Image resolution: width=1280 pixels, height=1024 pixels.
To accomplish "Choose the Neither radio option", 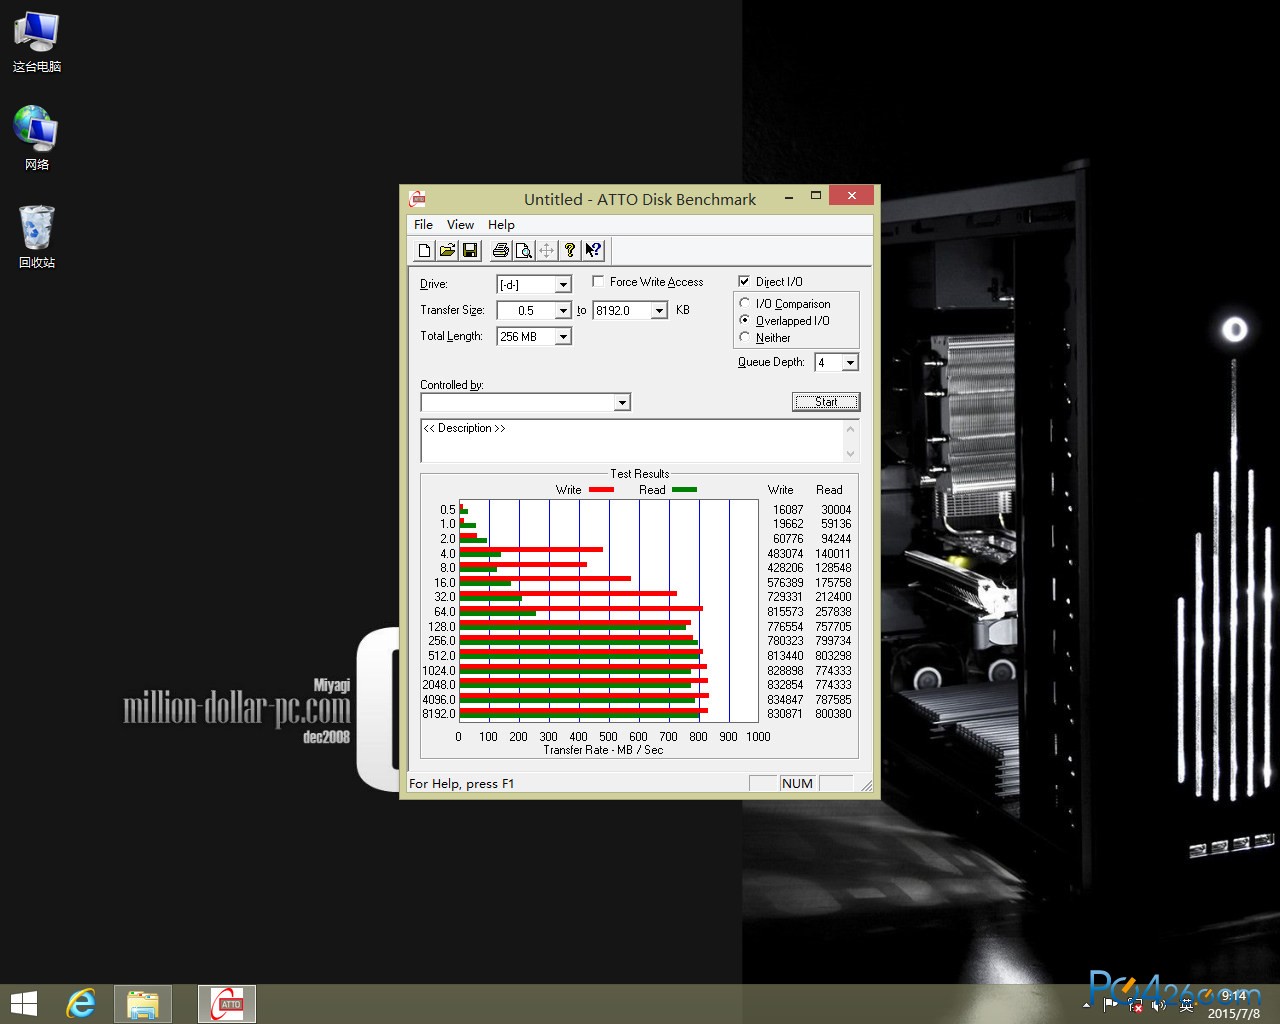I will 744,337.
